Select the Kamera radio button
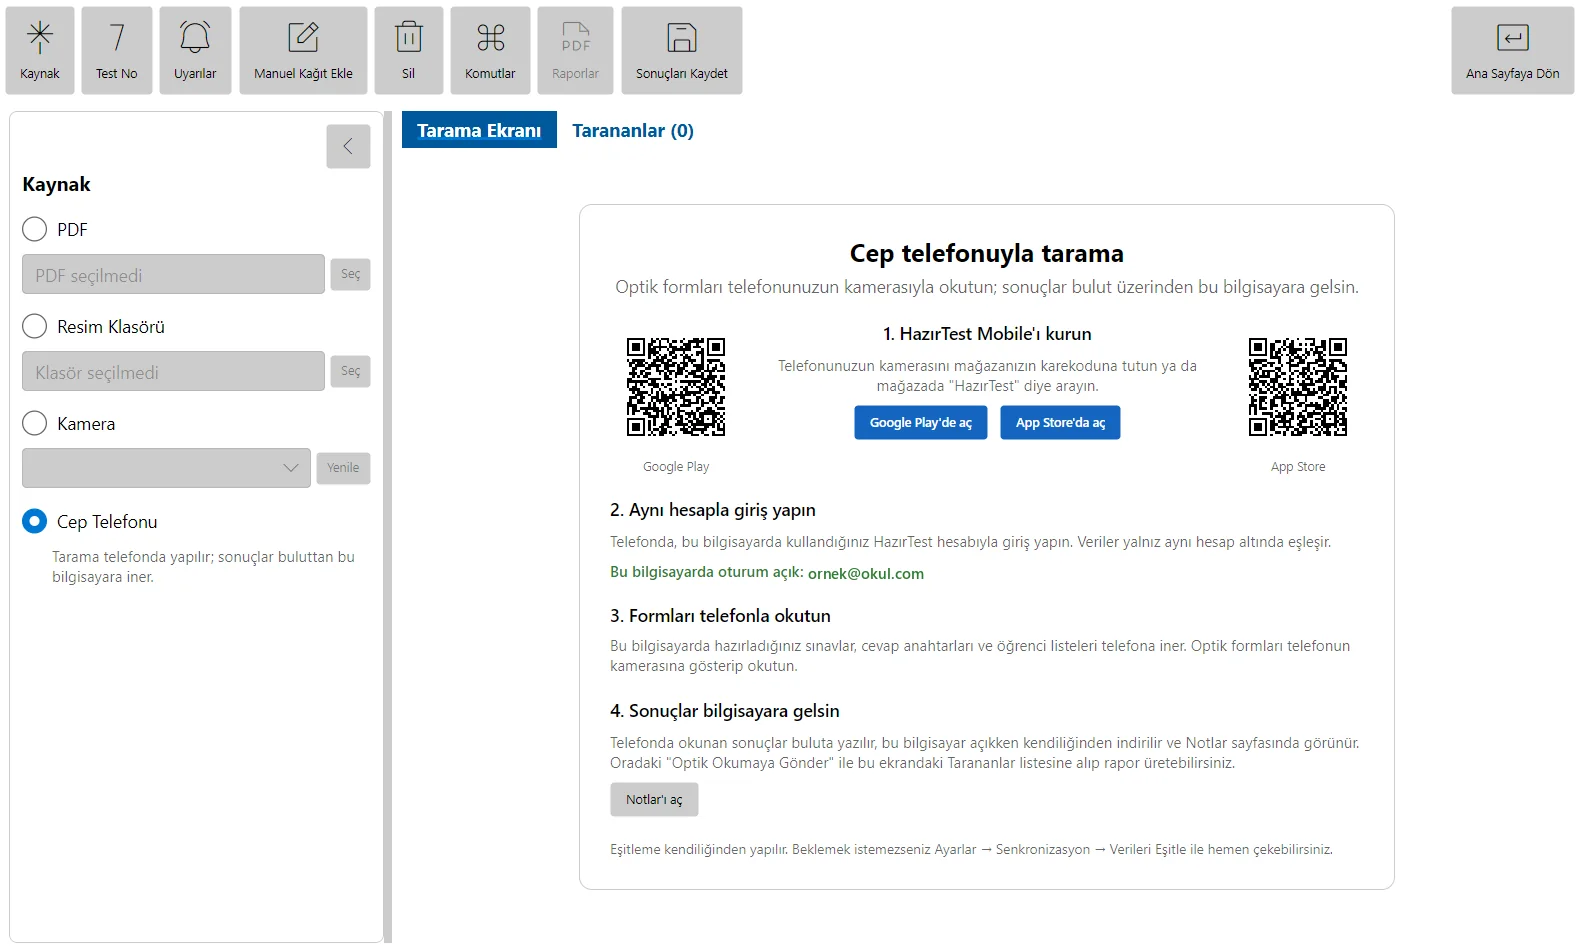Image resolution: width=1580 pixels, height=952 pixels. click(35, 423)
